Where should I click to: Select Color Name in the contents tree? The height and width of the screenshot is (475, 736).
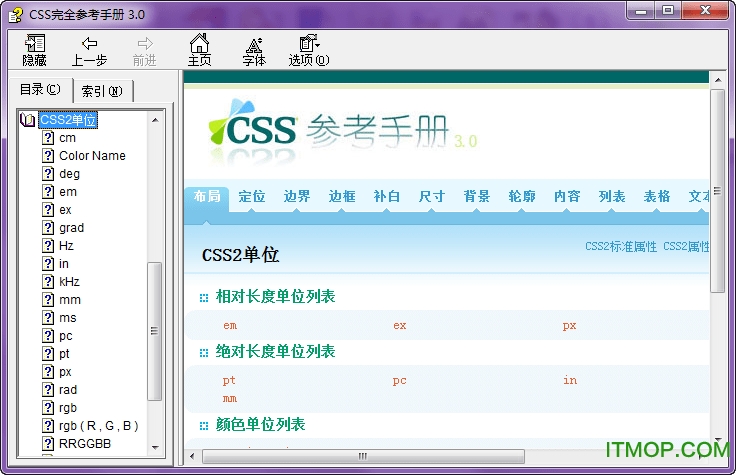(92, 155)
